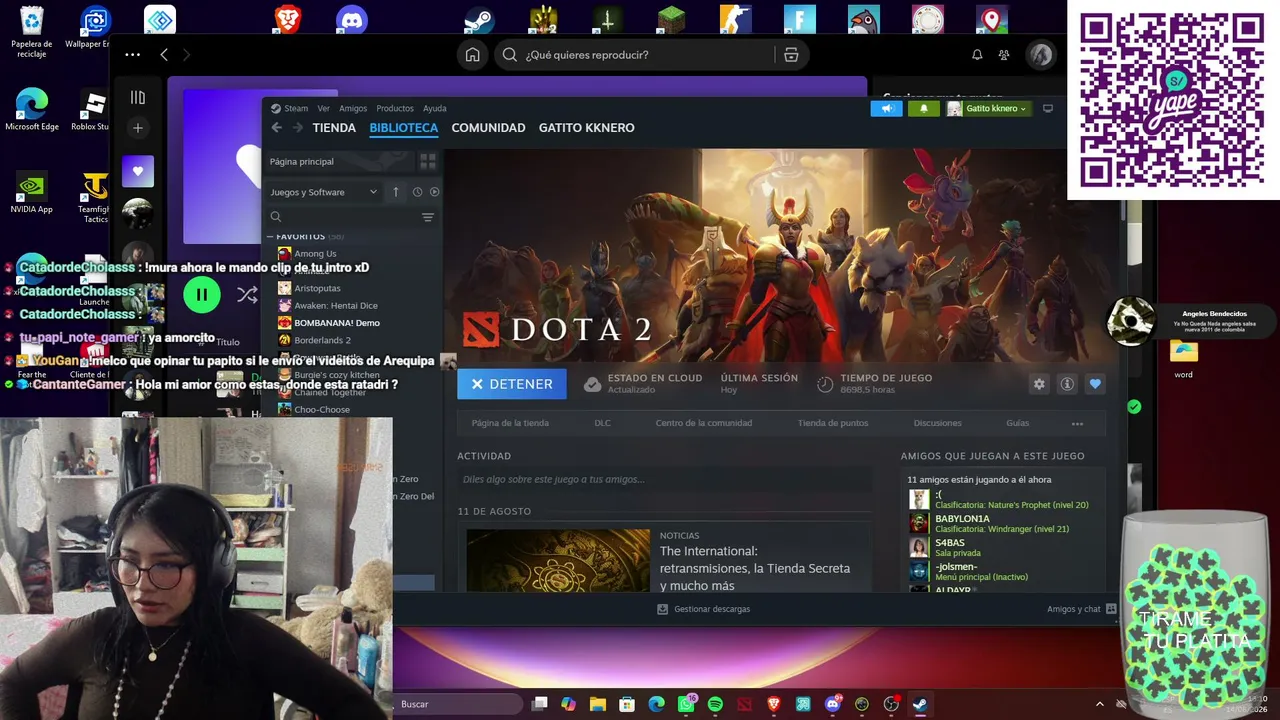Open more Dota 2 links ellipsis
The width and height of the screenshot is (1280, 720).
click(x=1077, y=423)
